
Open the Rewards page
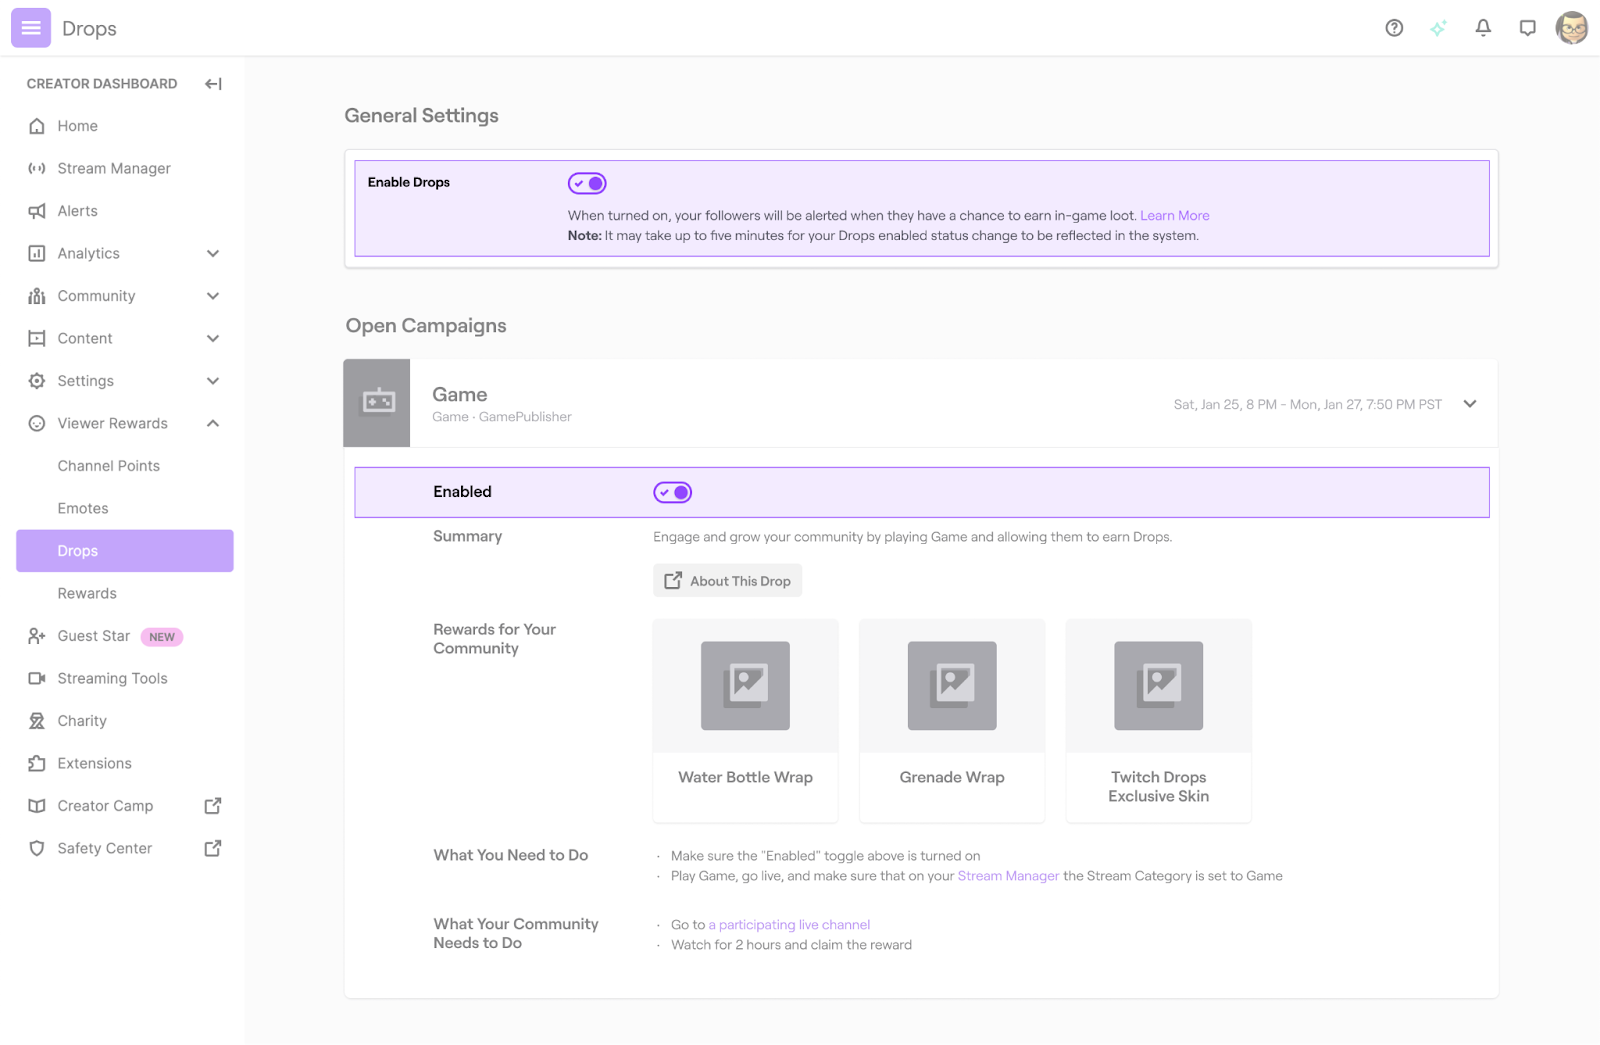[x=87, y=593]
